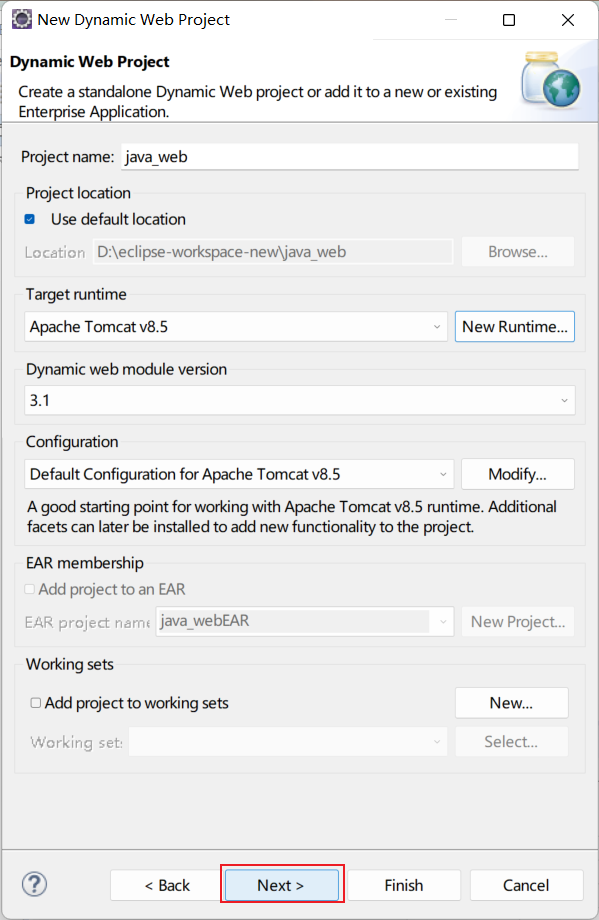Close the New Dynamic Web Project dialog

click(x=568, y=20)
